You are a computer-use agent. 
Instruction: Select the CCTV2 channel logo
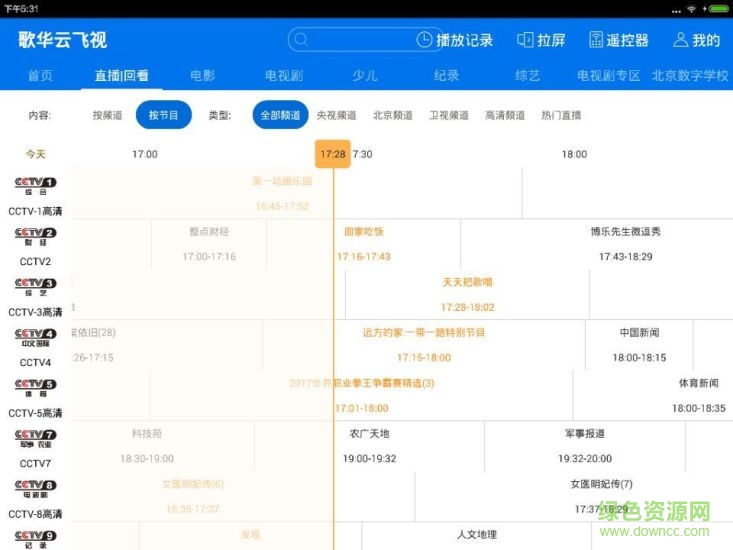click(36, 236)
